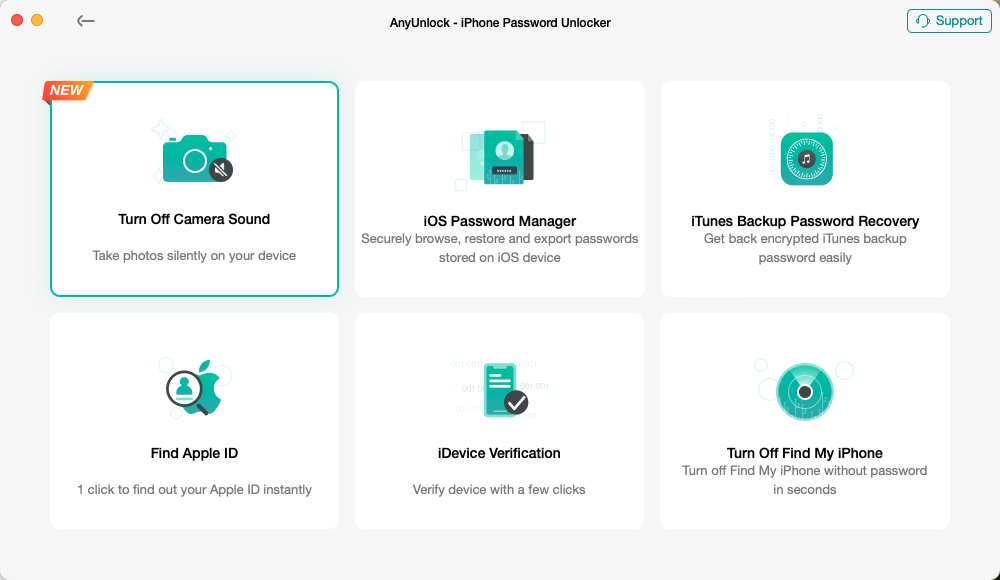Close the window with the red button
The height and width of the screenshot is (580, 1000).
click(17, 20)
